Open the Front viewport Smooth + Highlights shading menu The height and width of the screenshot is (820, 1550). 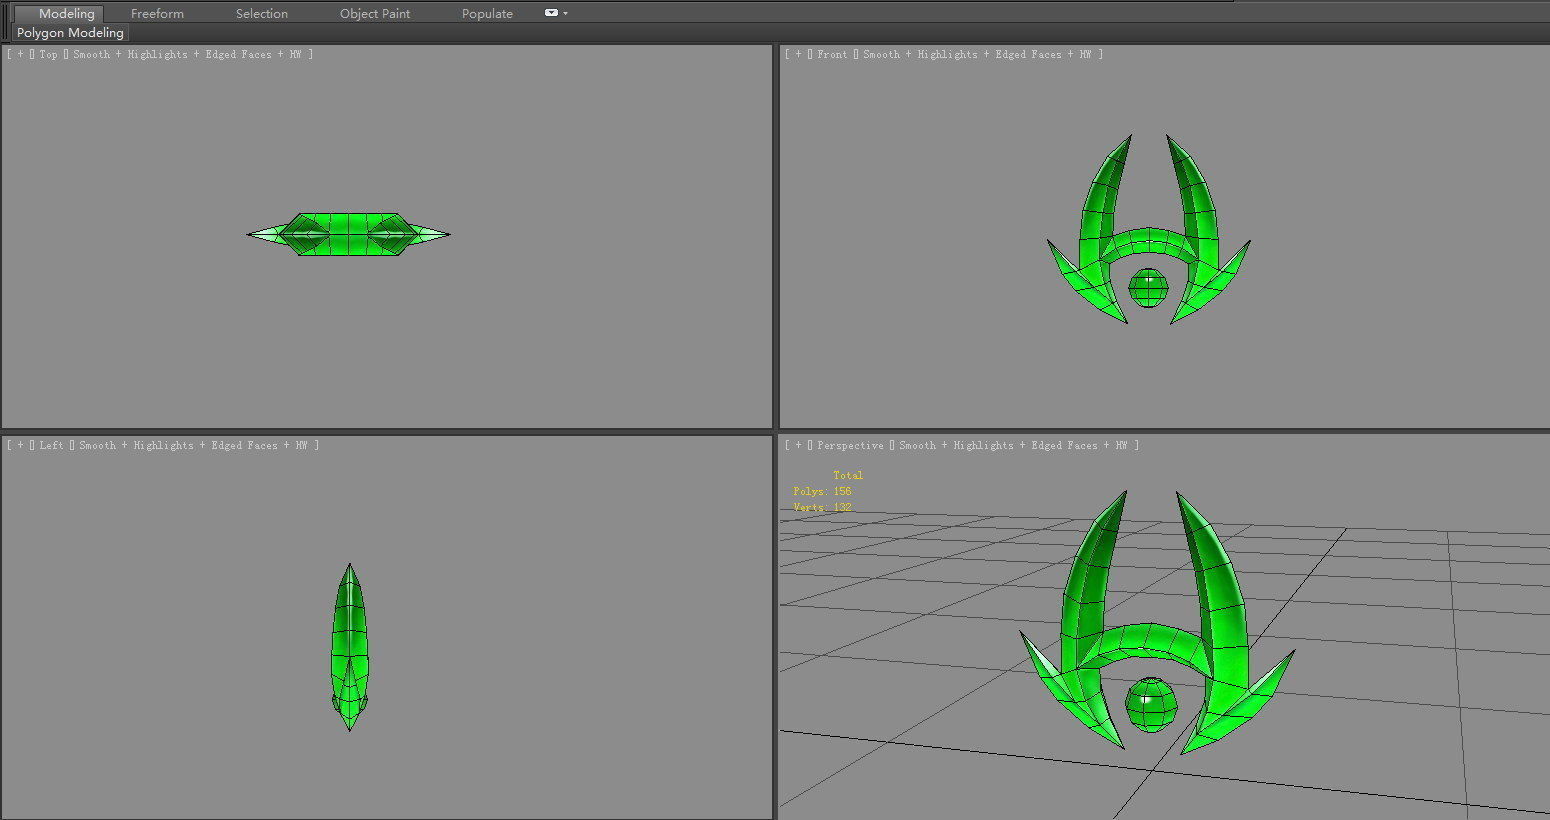(976, 55)
